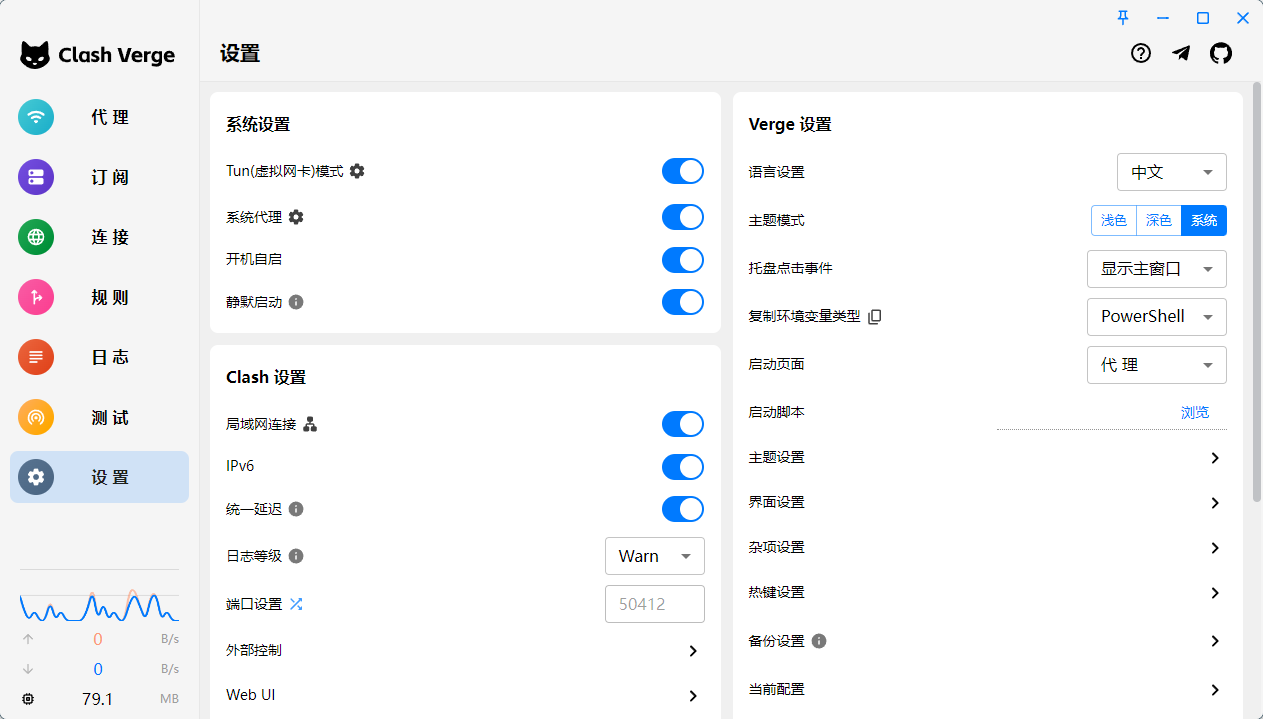Click info icon next to 日志等级
This screenshot has width=1263, height=719.
[296, 556]
